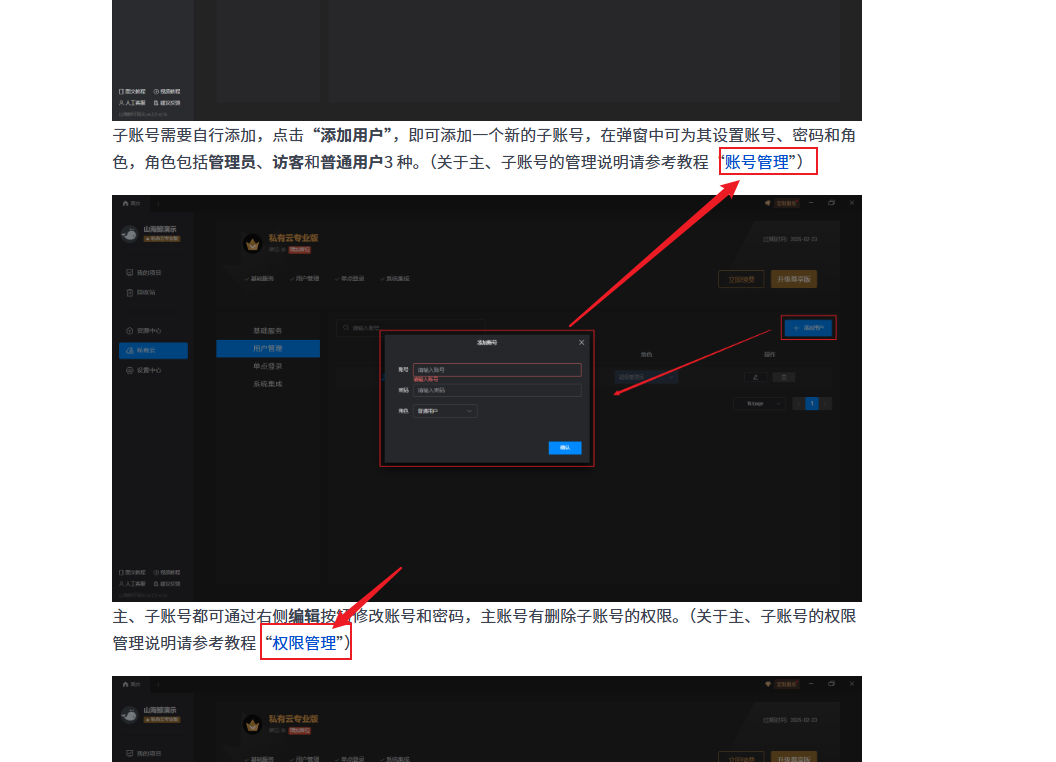Open the role dropdown in the user row

(646, 377)
